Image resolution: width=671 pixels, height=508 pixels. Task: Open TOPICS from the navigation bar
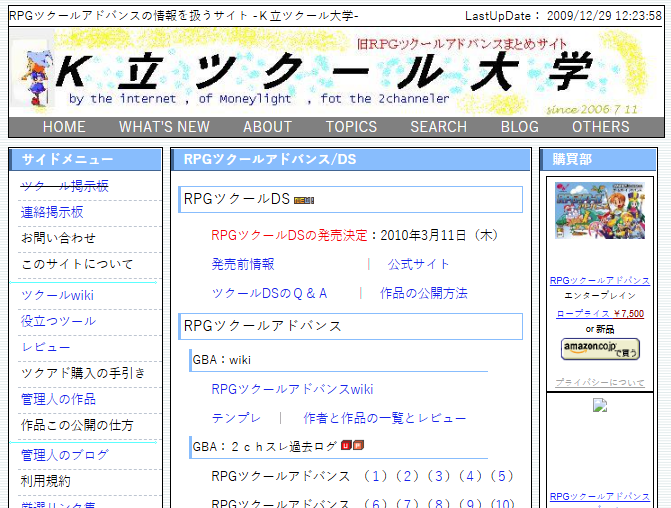(351, 127)
